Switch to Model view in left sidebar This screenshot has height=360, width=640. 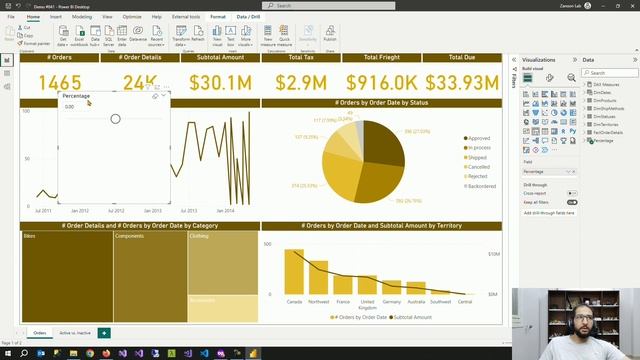tap(7, 87)
